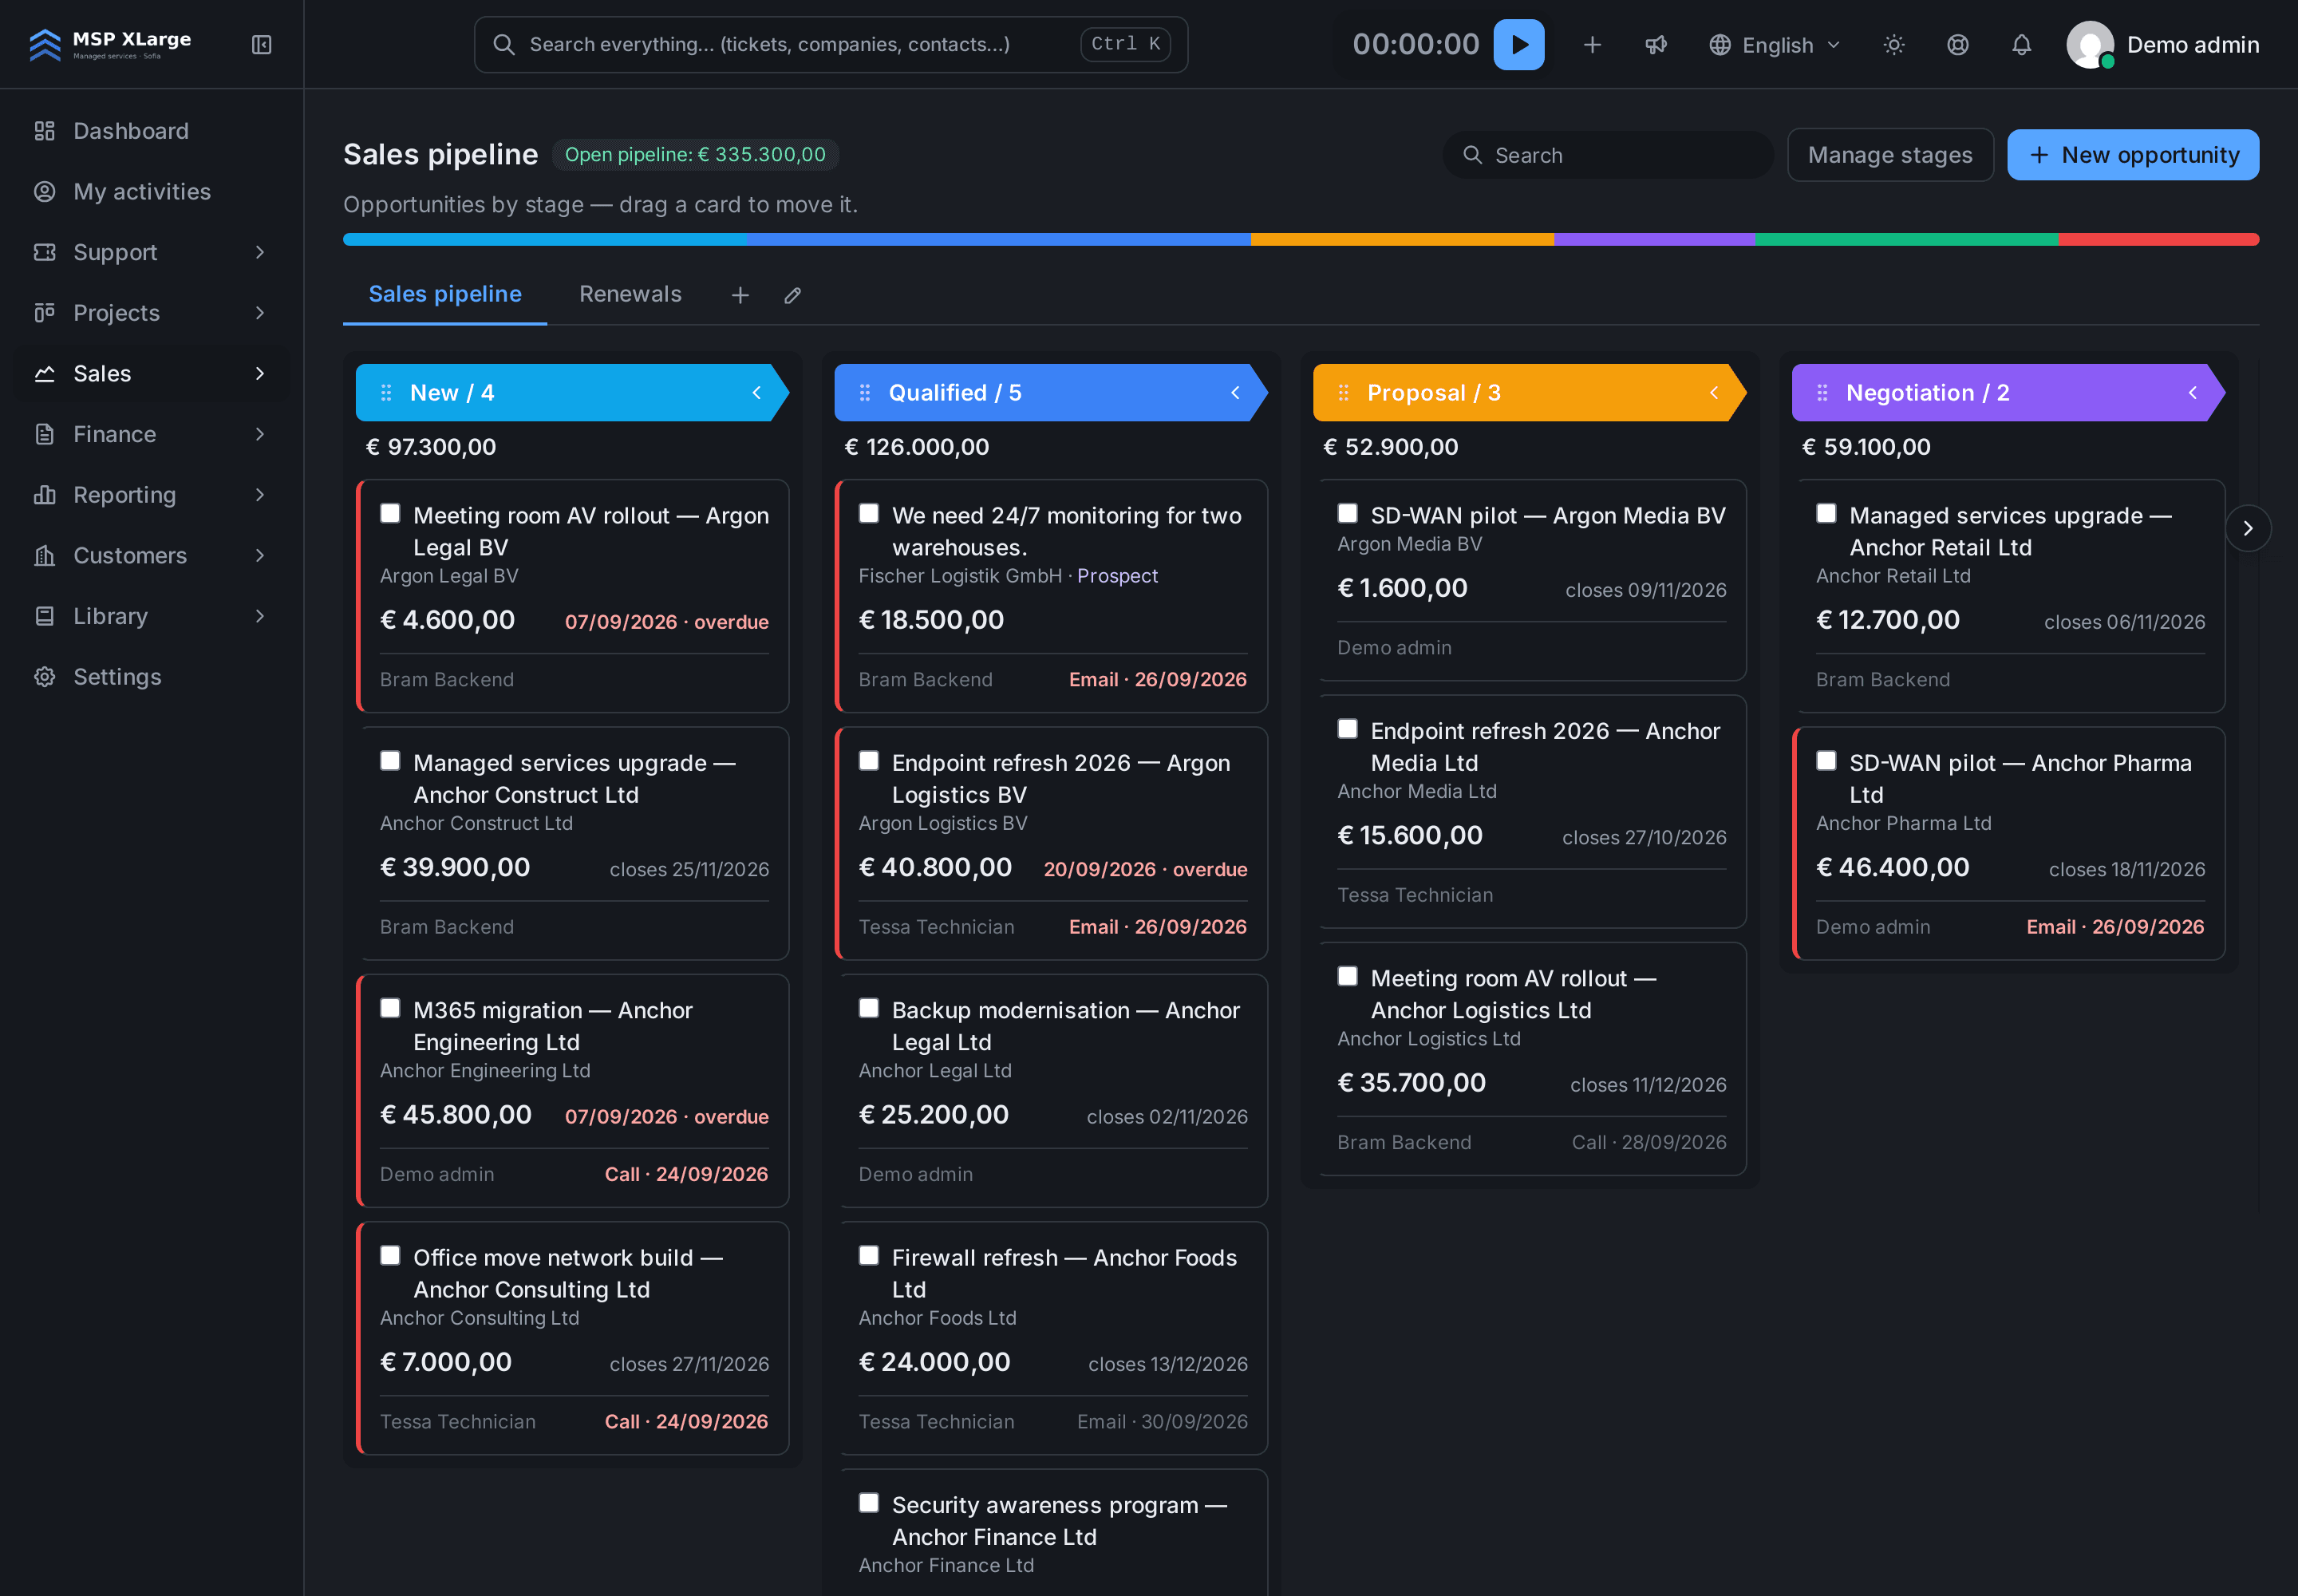This screenshot has height=1596, width=2298.
Task: Switch to the Renewals tab
Action: point(630,294)
